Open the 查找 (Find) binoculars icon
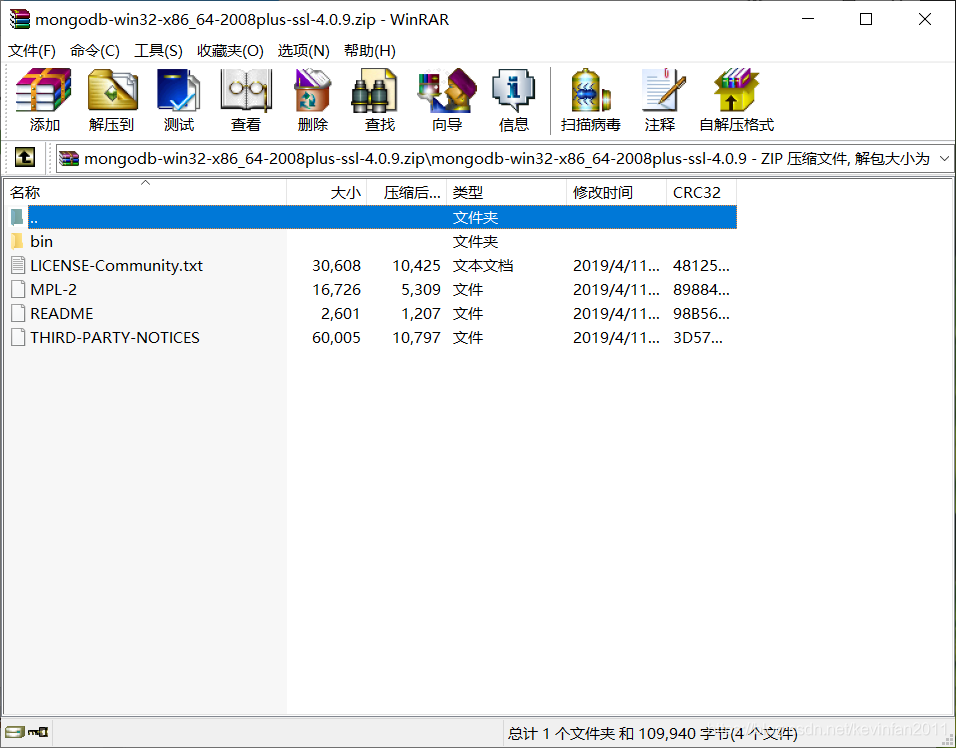Image resolution: width=956 pixels, height=748 pixels. click(x=374, y=90)
